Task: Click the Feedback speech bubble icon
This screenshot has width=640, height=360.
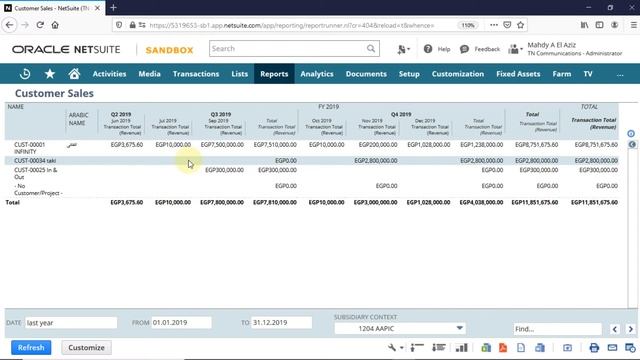Action: coord(464,49)
